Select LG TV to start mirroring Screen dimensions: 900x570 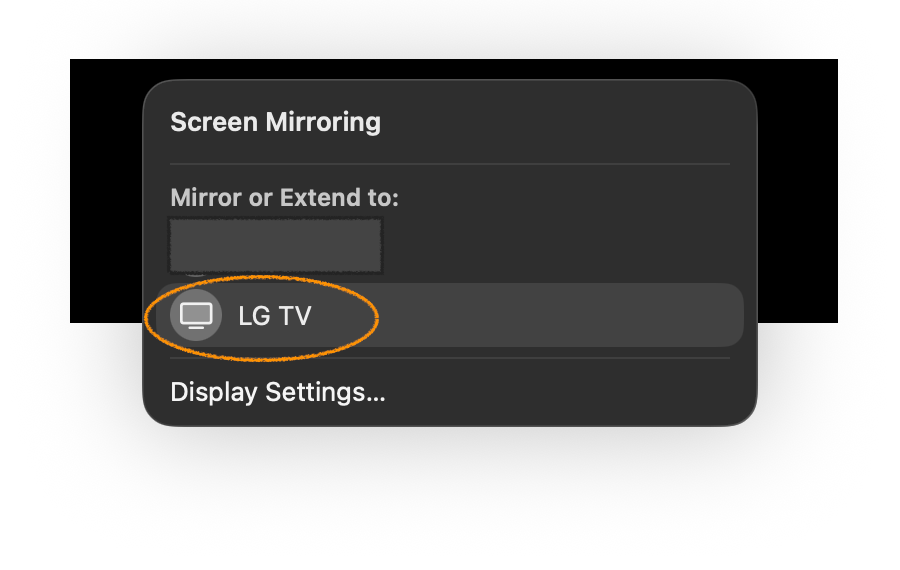point(450,316)
